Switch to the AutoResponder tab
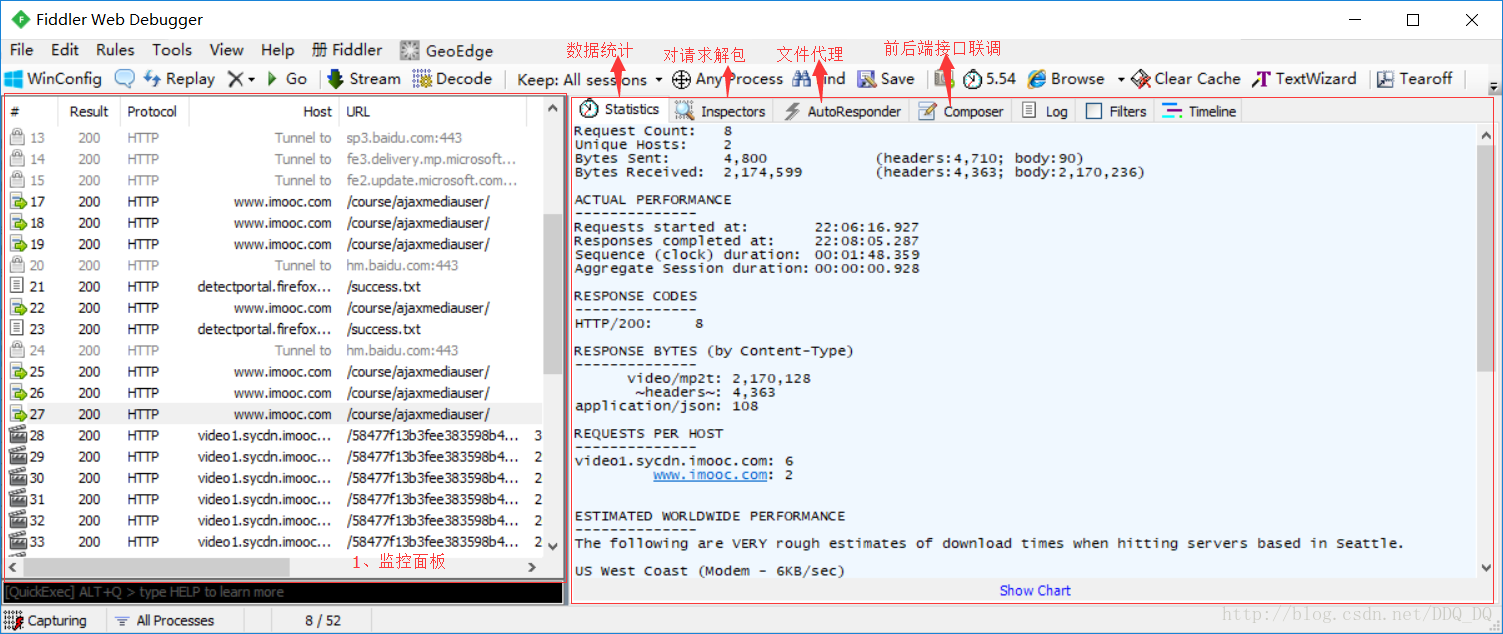The image size is (1503, 634). [x=842, y=111]
